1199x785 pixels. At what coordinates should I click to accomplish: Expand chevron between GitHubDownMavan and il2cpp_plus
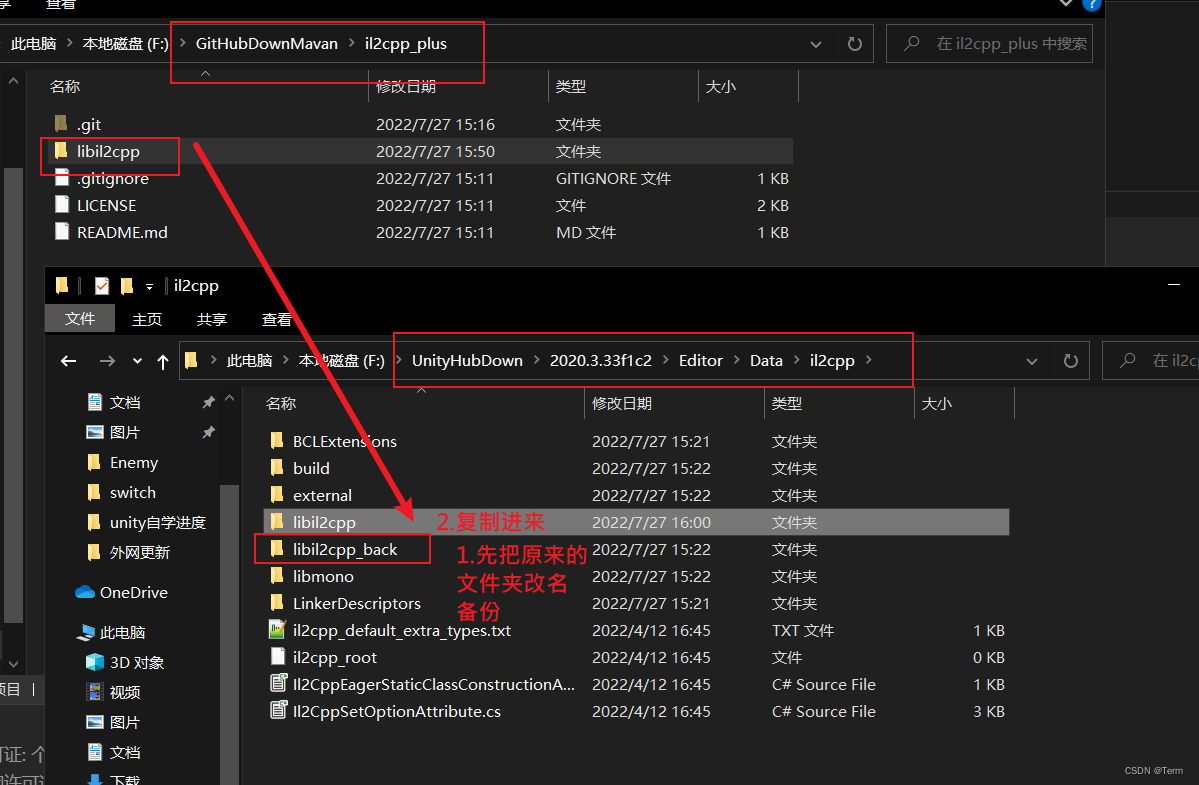352,44
